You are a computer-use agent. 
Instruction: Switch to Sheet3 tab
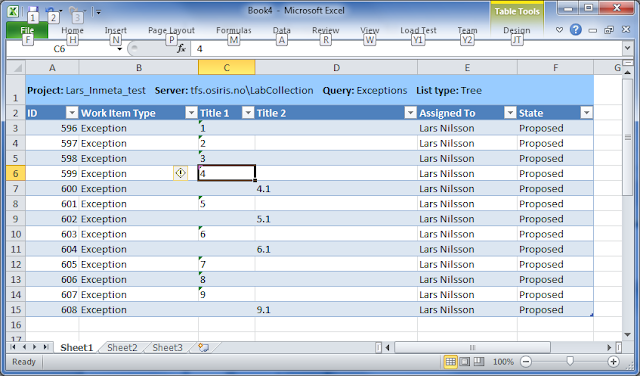(x=167, y=347)
